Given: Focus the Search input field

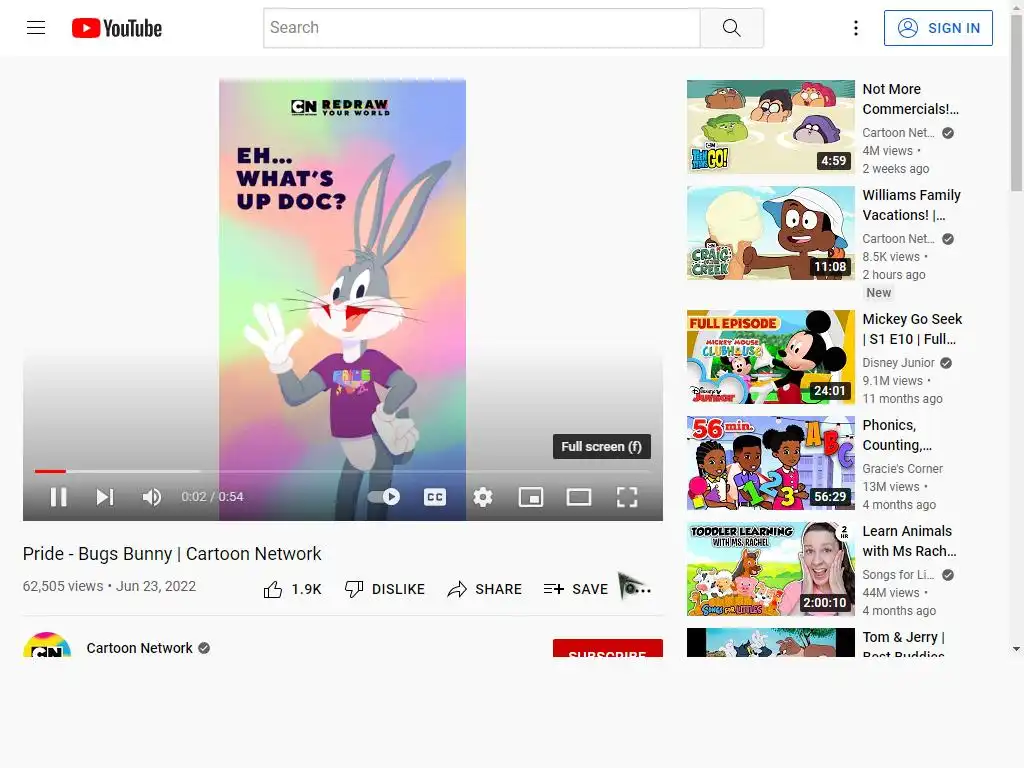Looking at the screenshot, I should pos(481,27).
